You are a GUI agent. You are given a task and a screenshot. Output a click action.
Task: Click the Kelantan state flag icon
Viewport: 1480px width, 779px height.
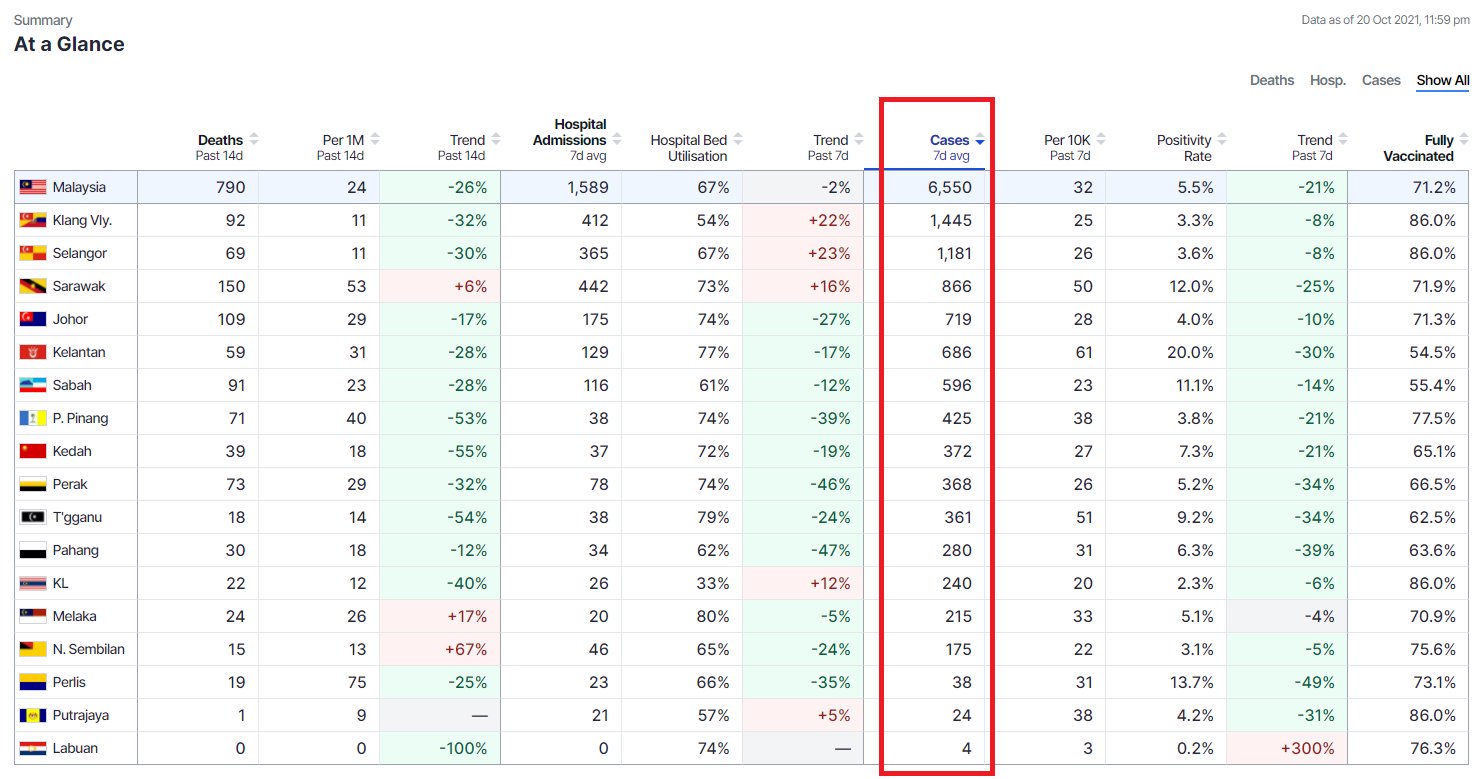tap(32, 352)
